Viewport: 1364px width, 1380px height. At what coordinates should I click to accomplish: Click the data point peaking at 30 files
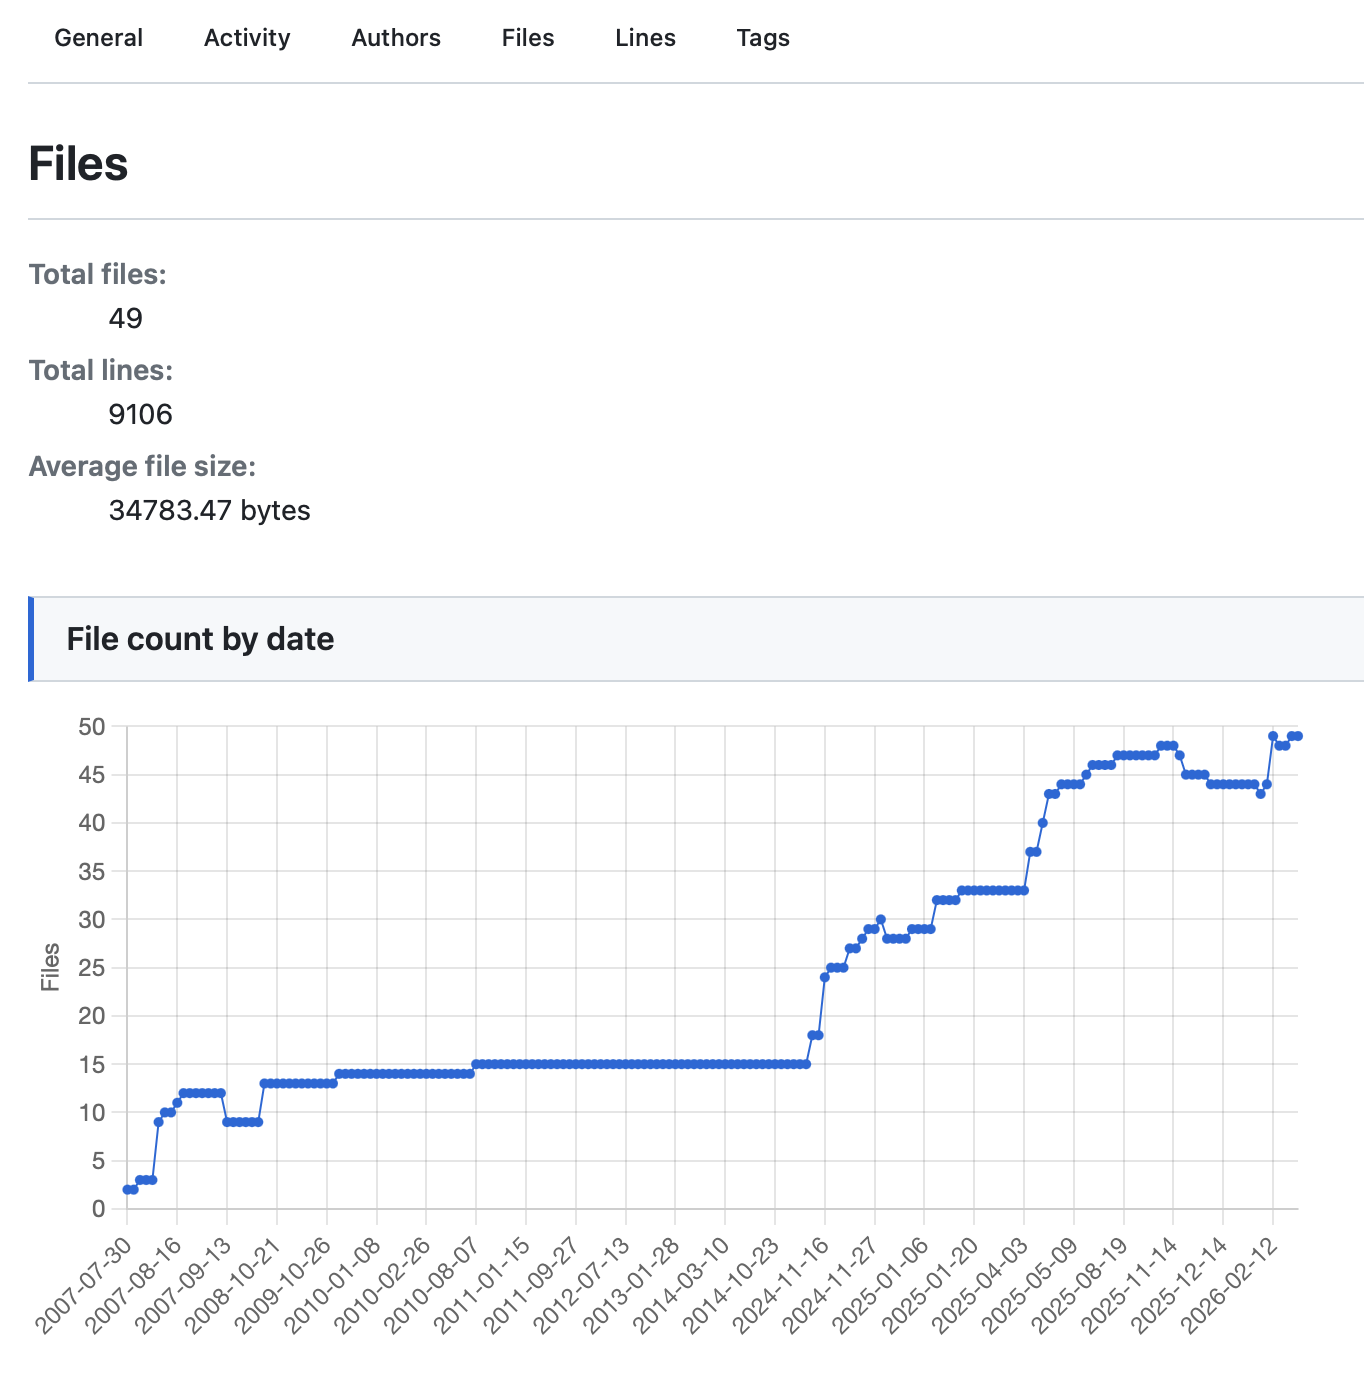tap(880, 919)
